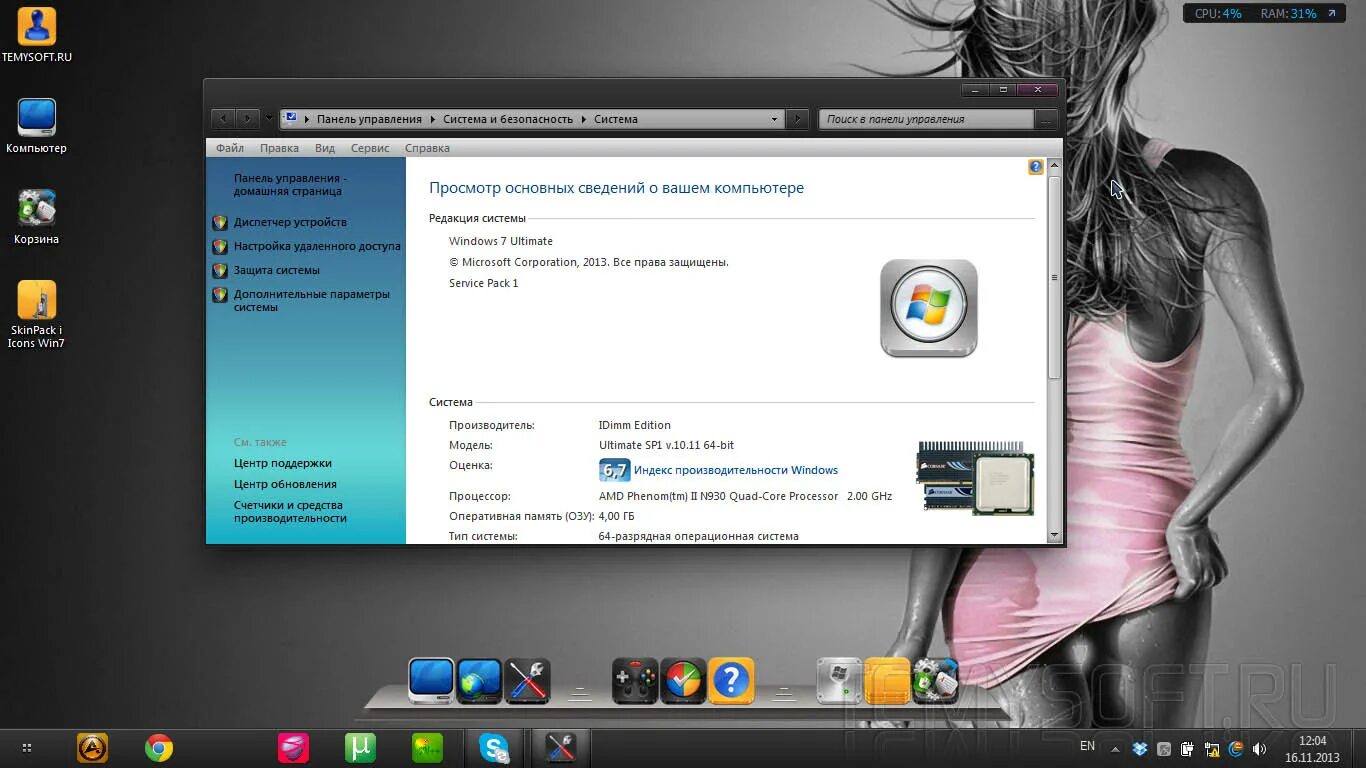
Task: Go forward with the navigation forward arrow
Action: (x=247, y=119)
